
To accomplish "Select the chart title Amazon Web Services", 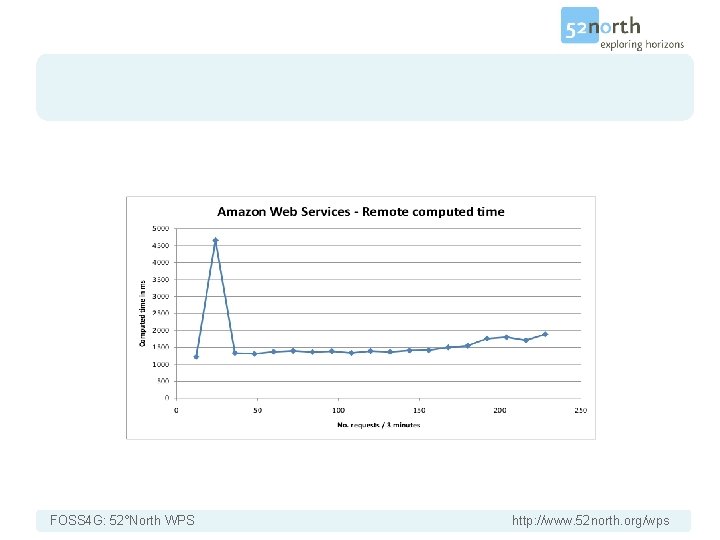I will click(x=360, y=212).
